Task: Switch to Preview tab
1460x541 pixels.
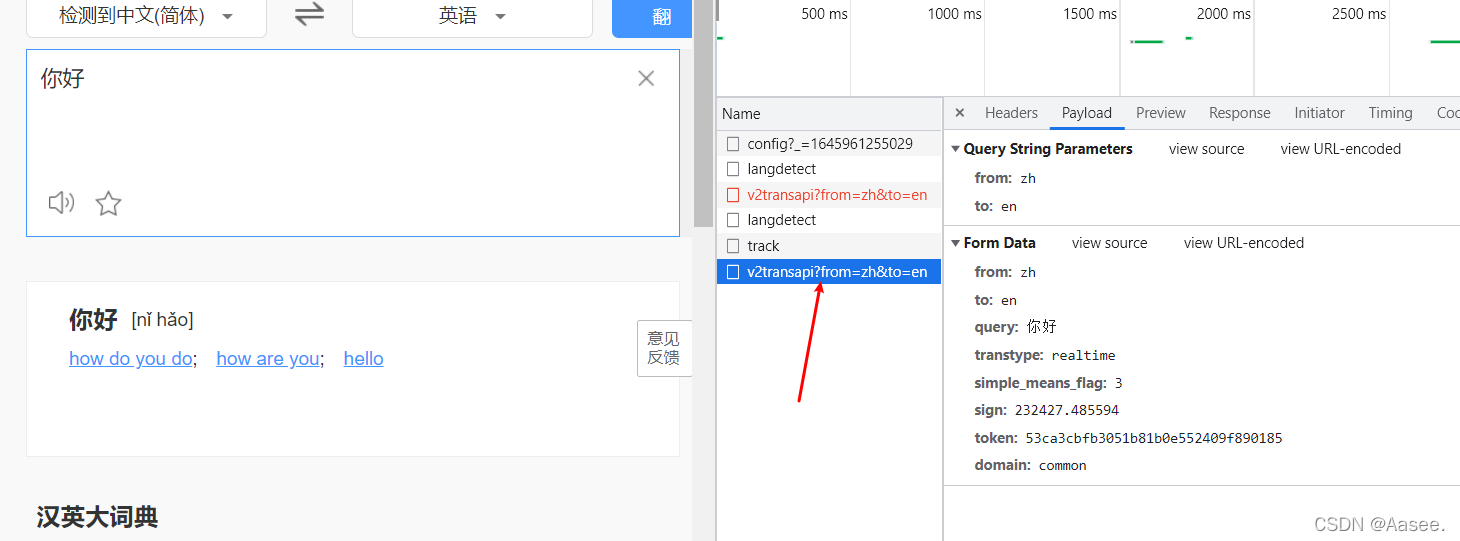Action: pyautogui.click(x=1161, y=113)
